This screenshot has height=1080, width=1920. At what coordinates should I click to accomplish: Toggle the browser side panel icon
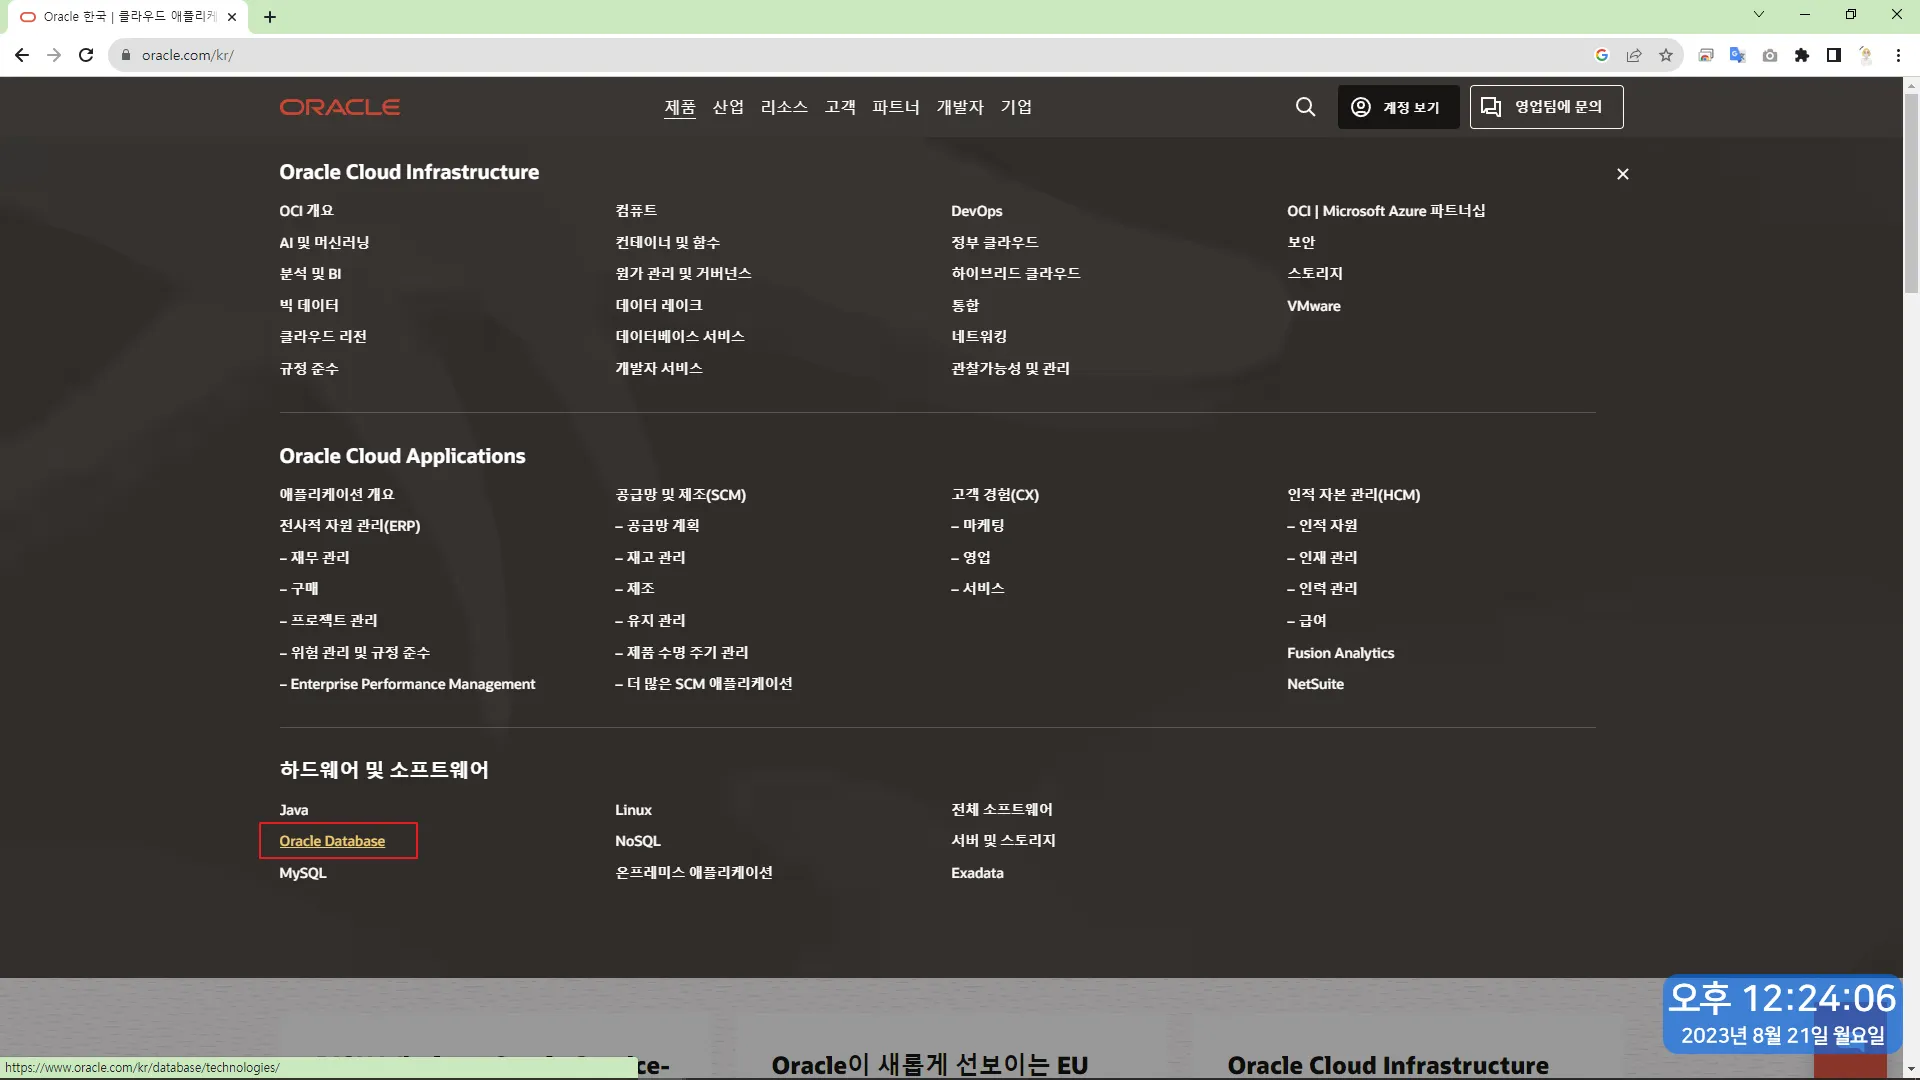(1834, 55)
